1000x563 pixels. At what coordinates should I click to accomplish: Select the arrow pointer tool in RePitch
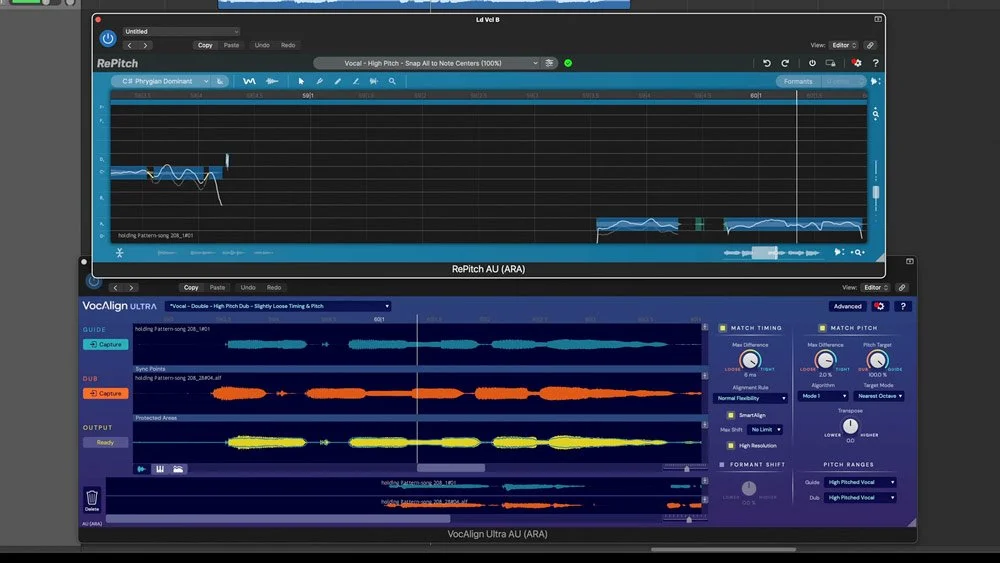coord(301,82)
